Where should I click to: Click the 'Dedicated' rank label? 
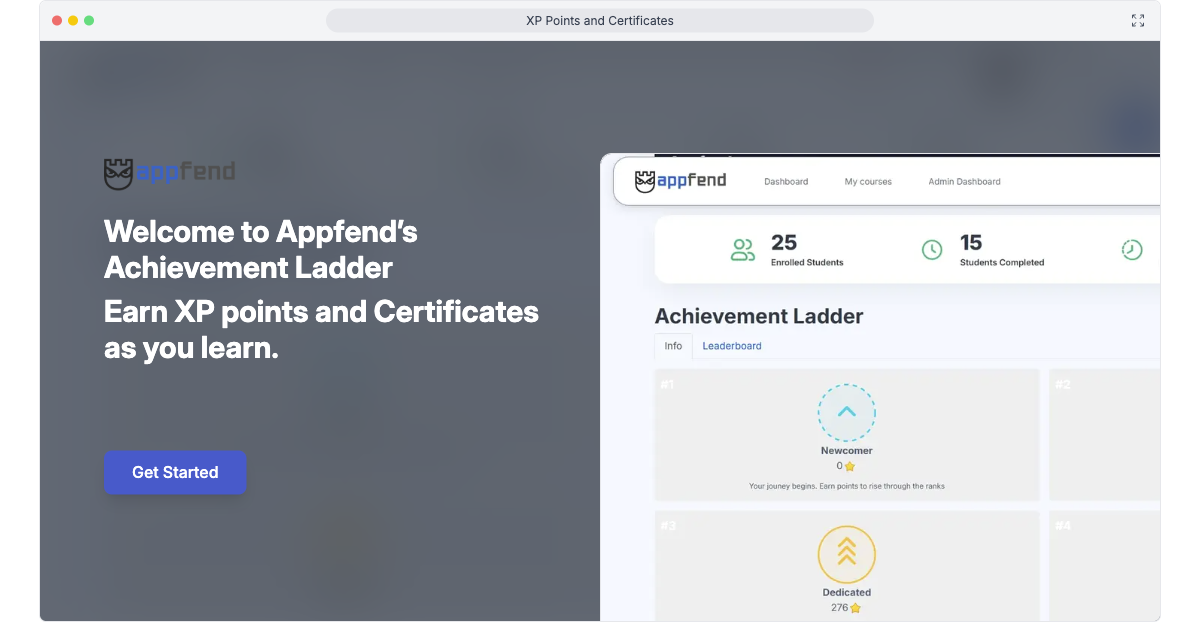point(847,593)
